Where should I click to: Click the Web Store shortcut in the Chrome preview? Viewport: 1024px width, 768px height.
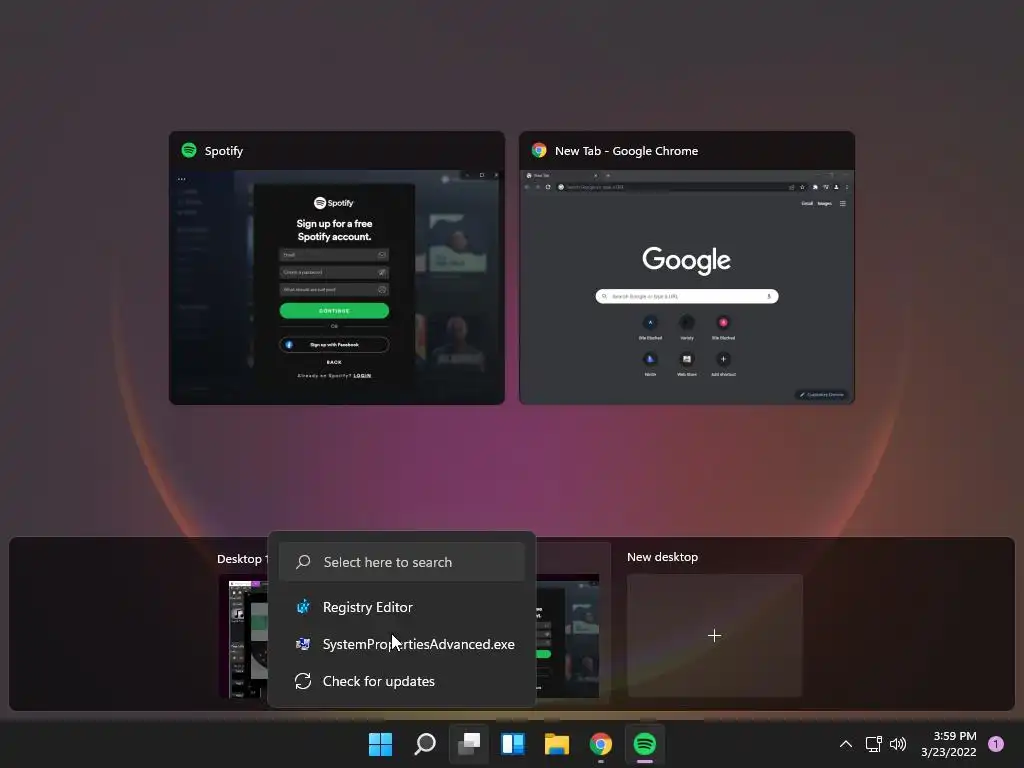[686, 363]
